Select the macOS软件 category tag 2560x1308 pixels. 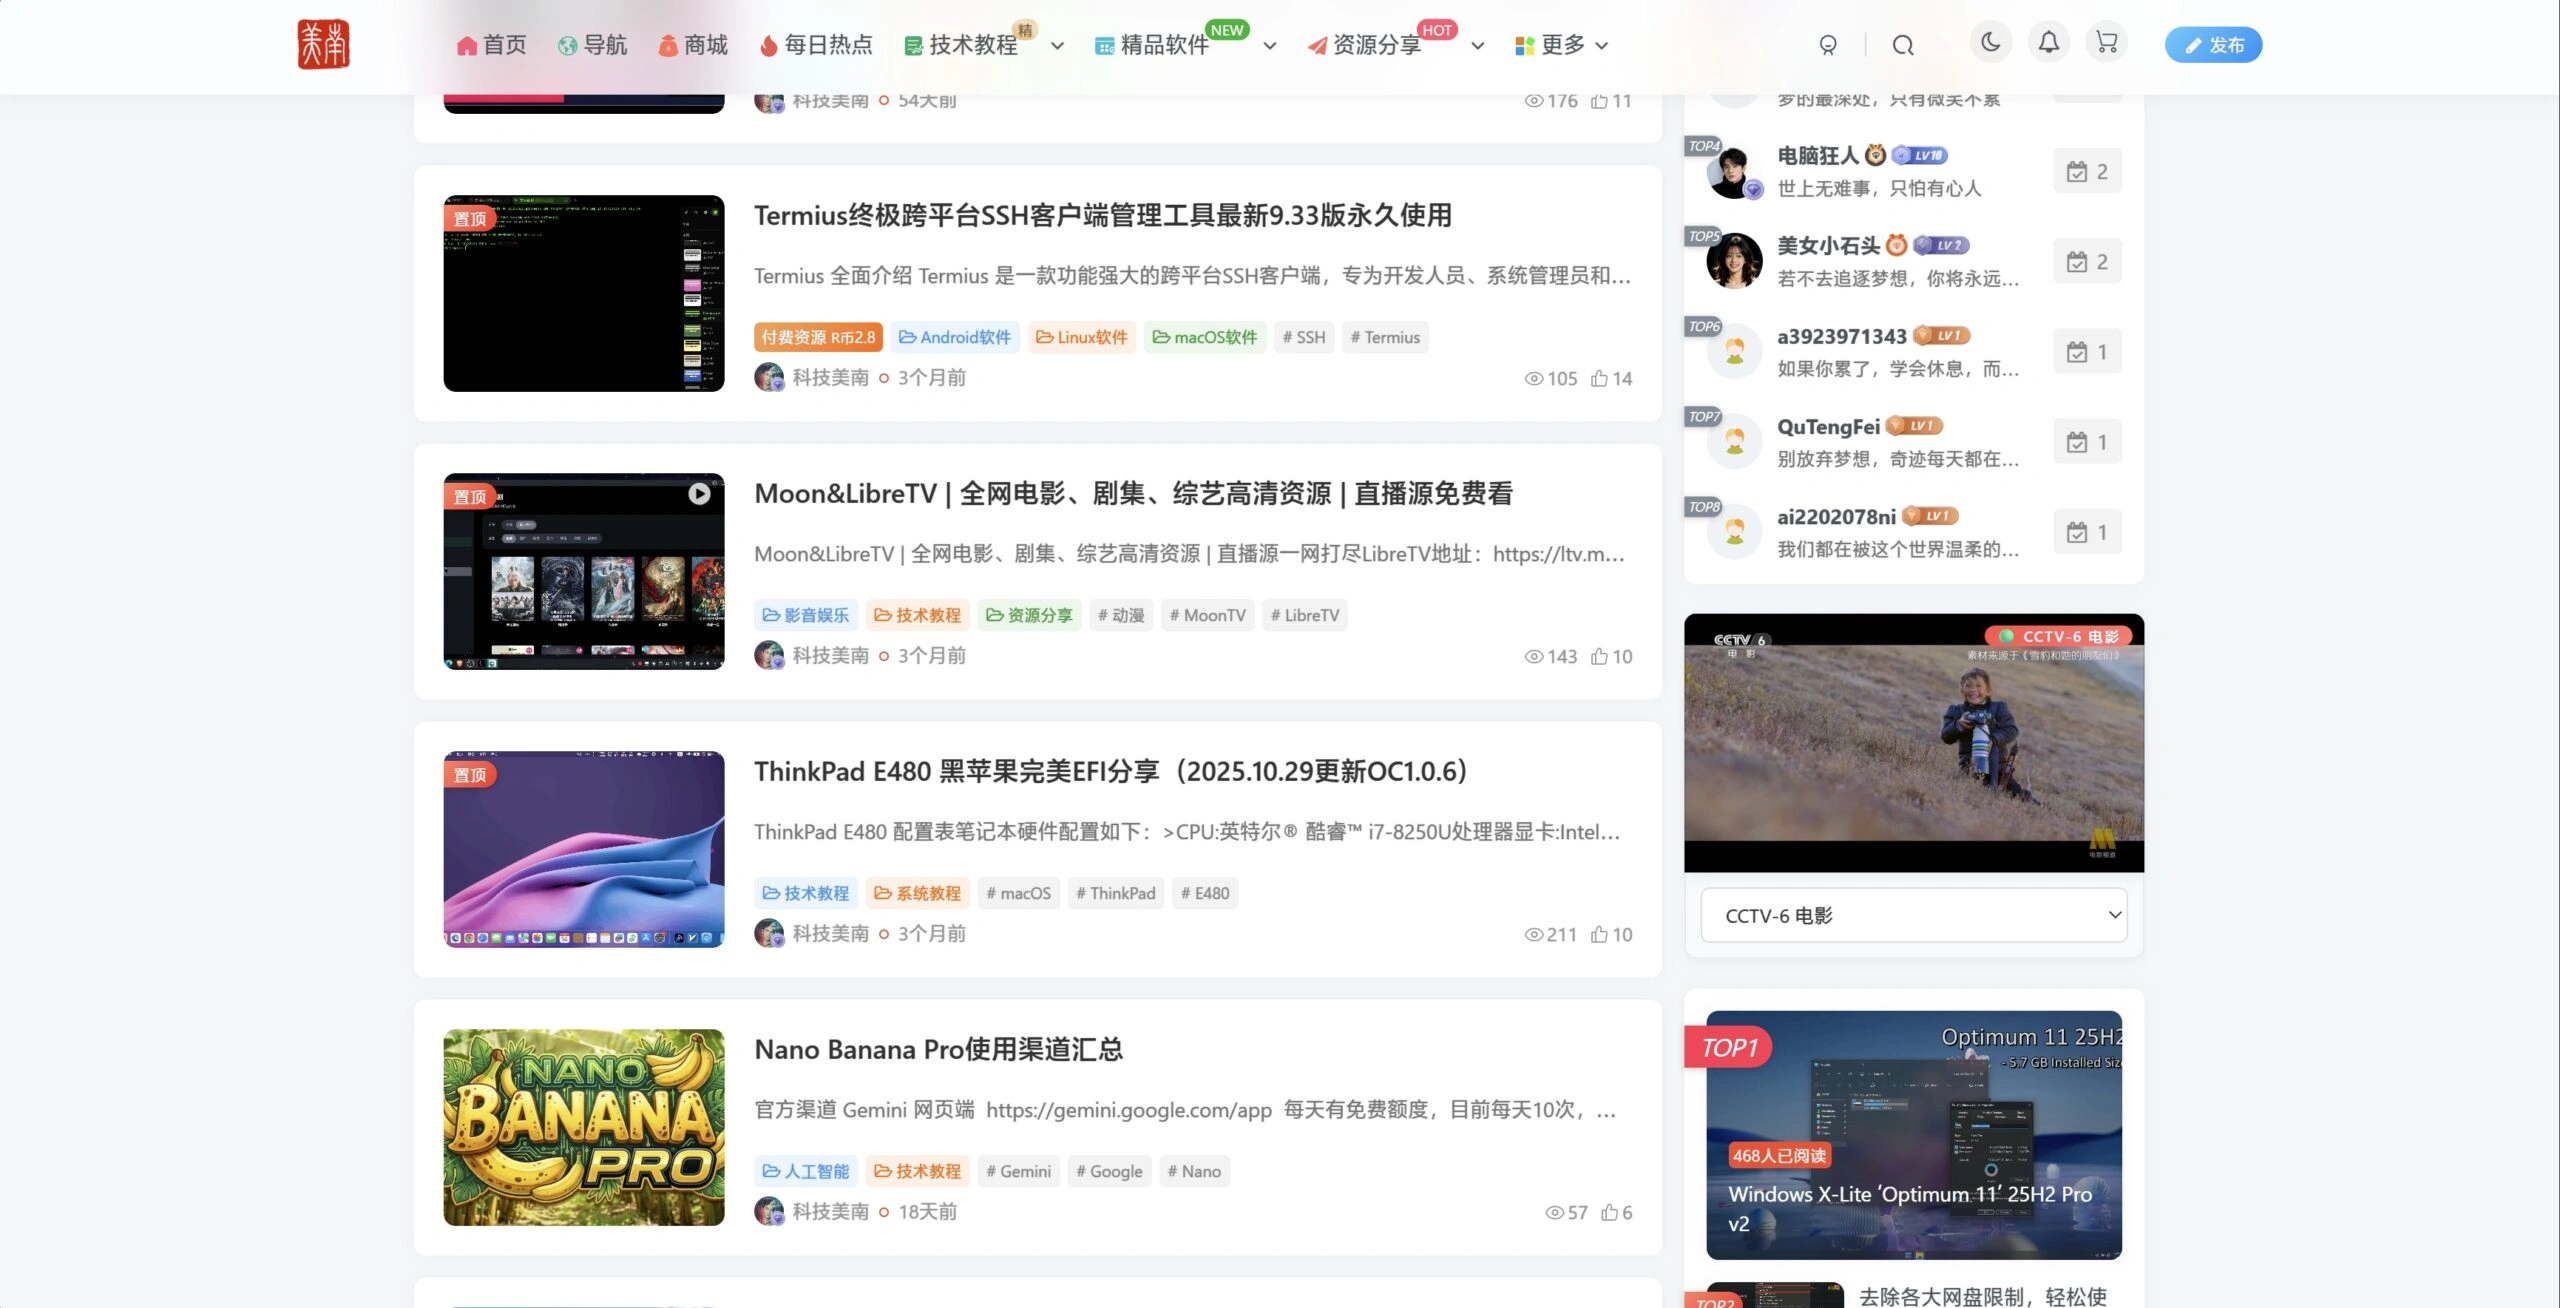click(x=1205, y=337)
